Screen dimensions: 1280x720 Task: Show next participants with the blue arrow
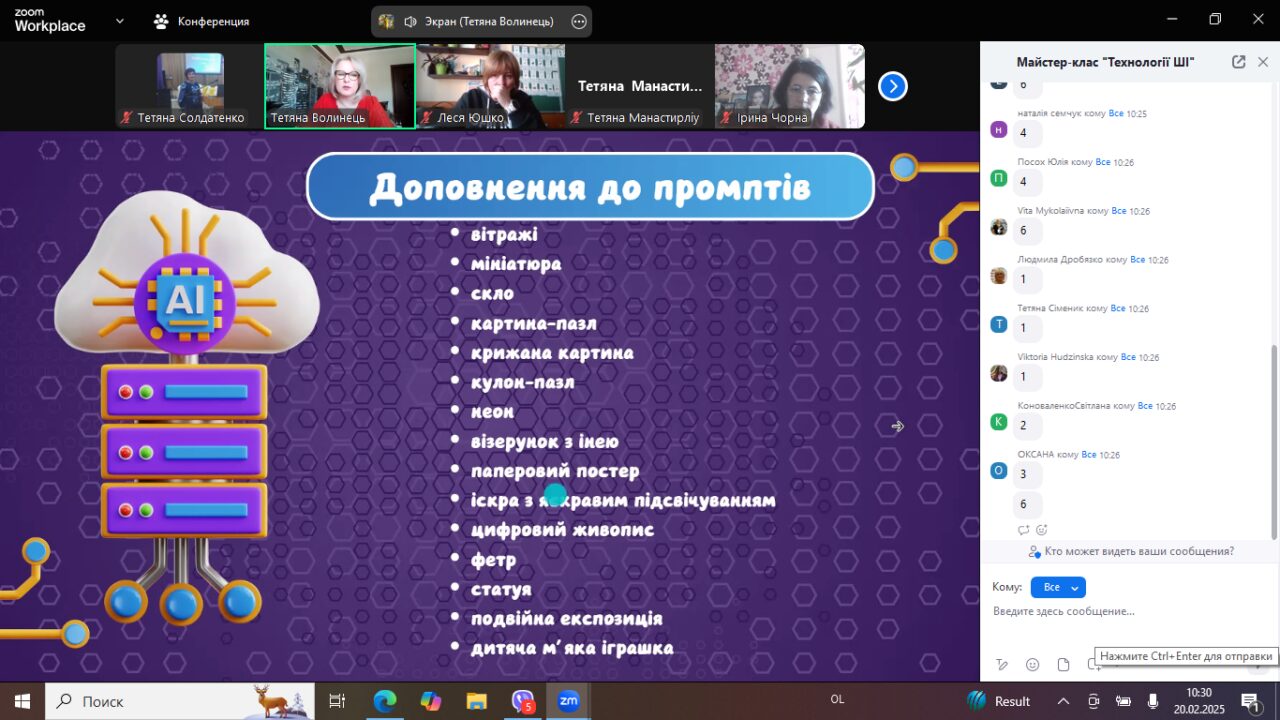pyautogui.click(x=893, y=86)
